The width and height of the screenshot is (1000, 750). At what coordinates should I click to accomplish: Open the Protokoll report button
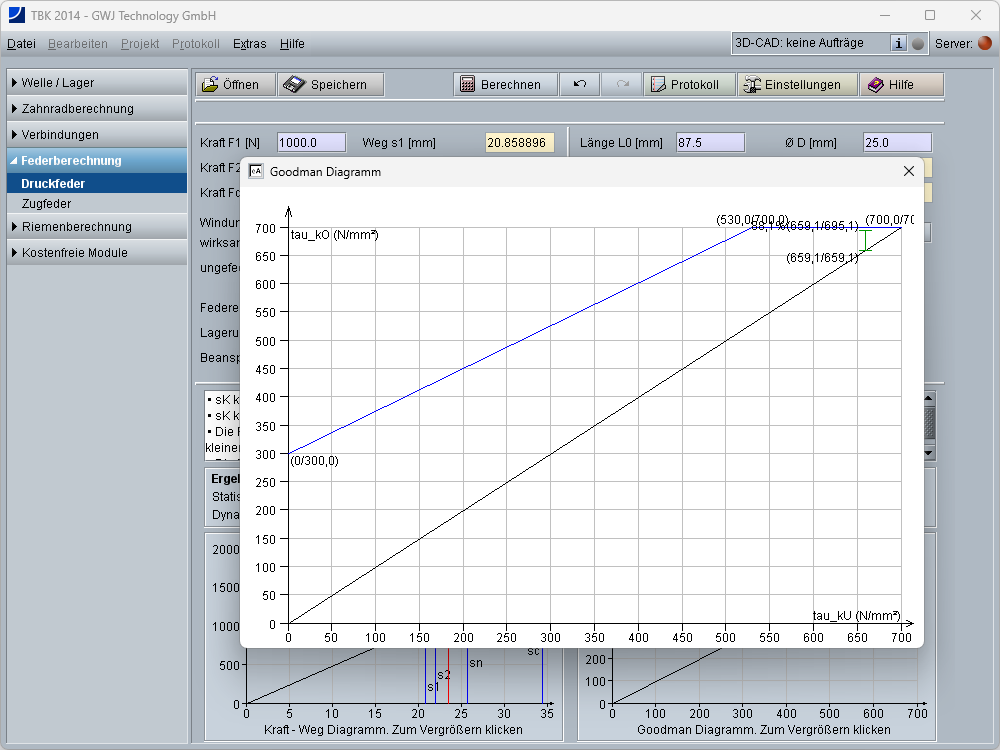tap(689, 85)
